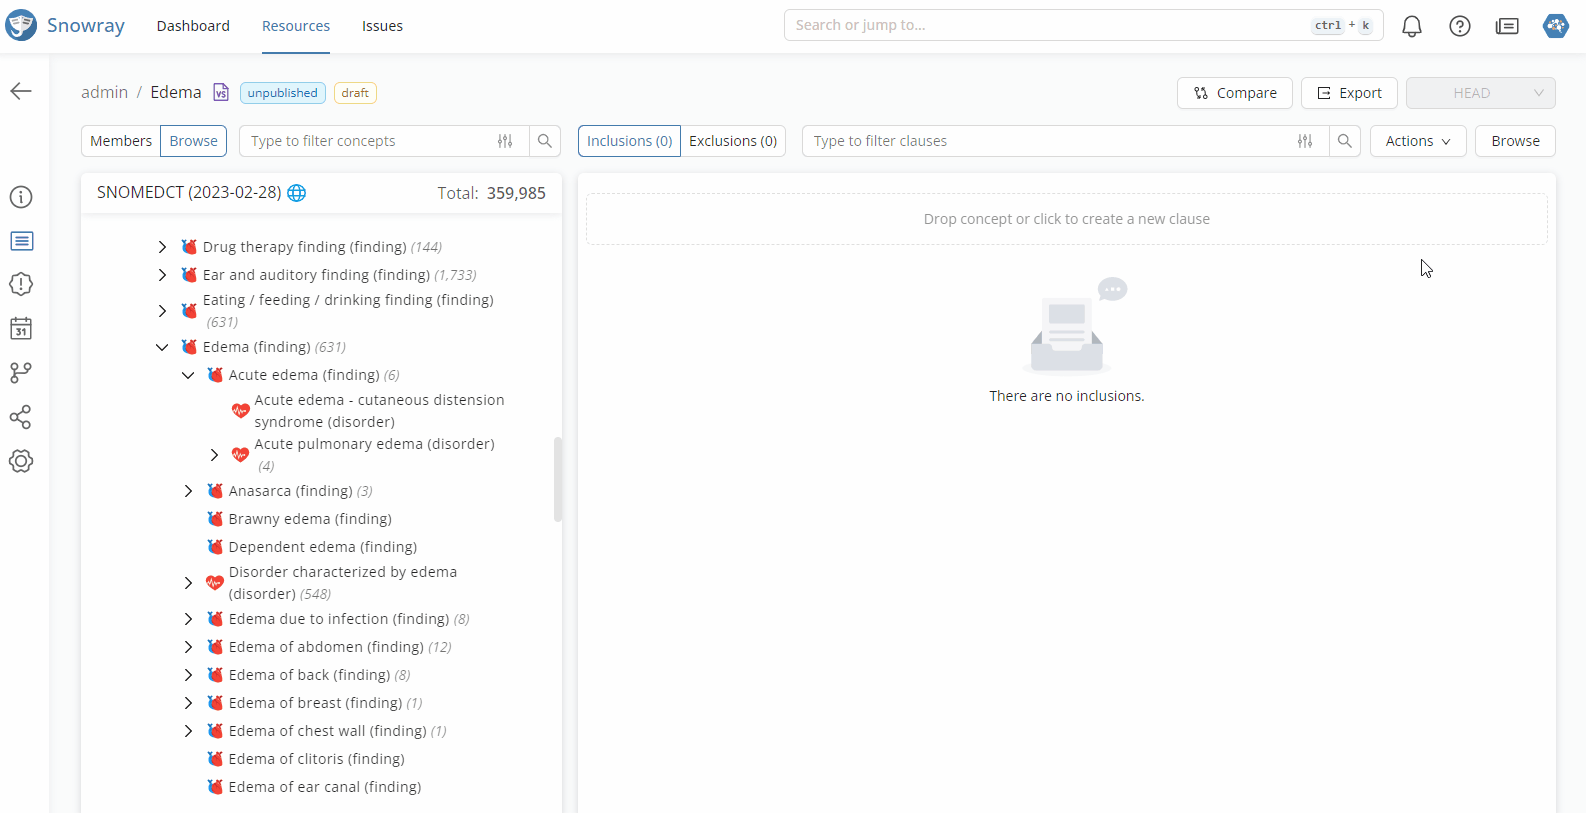The height and width of the screenshot is (813, 1586).
Task: Click the share icon in left sidebar
Action: [x=21, y=417]
